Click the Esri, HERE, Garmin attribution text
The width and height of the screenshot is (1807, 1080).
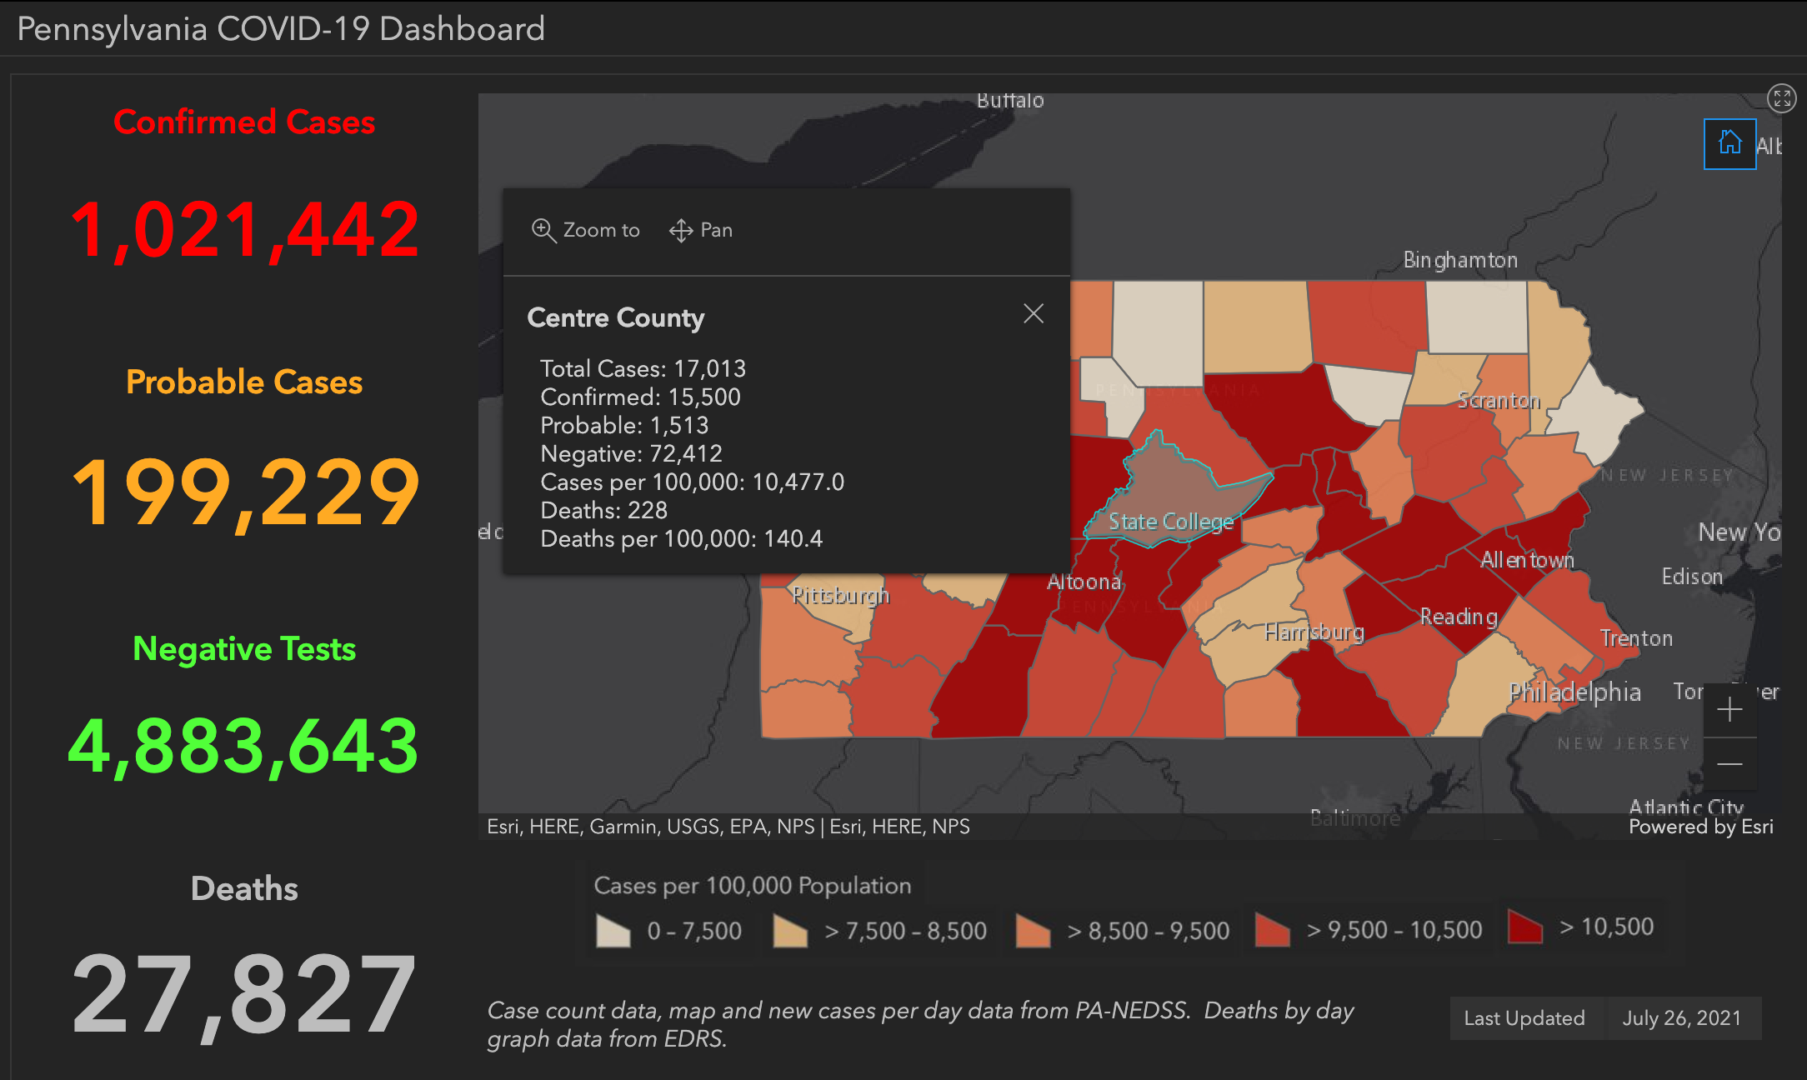[x=727, y=826]
